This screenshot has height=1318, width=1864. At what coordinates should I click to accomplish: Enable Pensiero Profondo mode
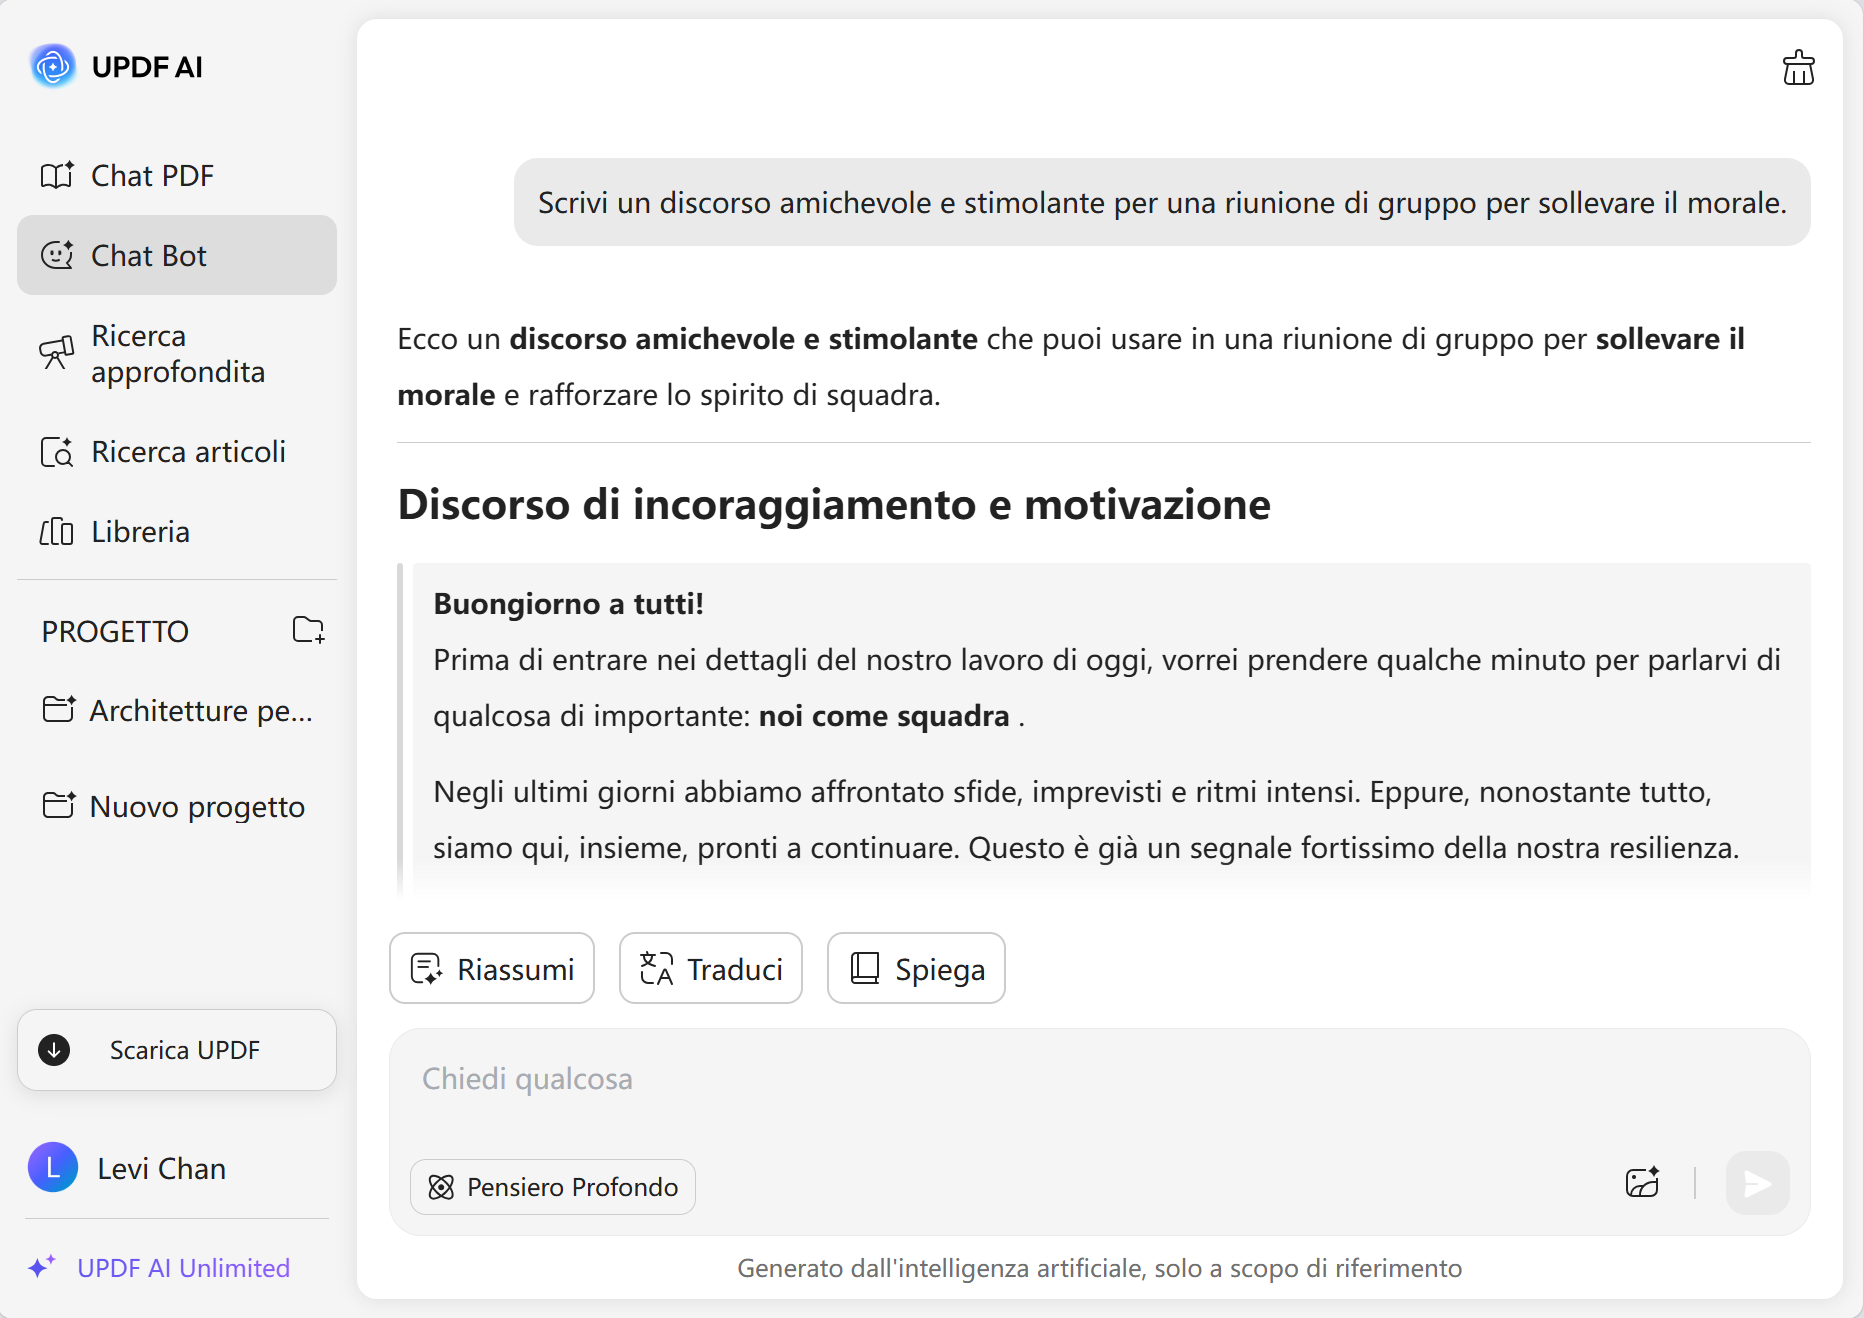click(551, 1187)
